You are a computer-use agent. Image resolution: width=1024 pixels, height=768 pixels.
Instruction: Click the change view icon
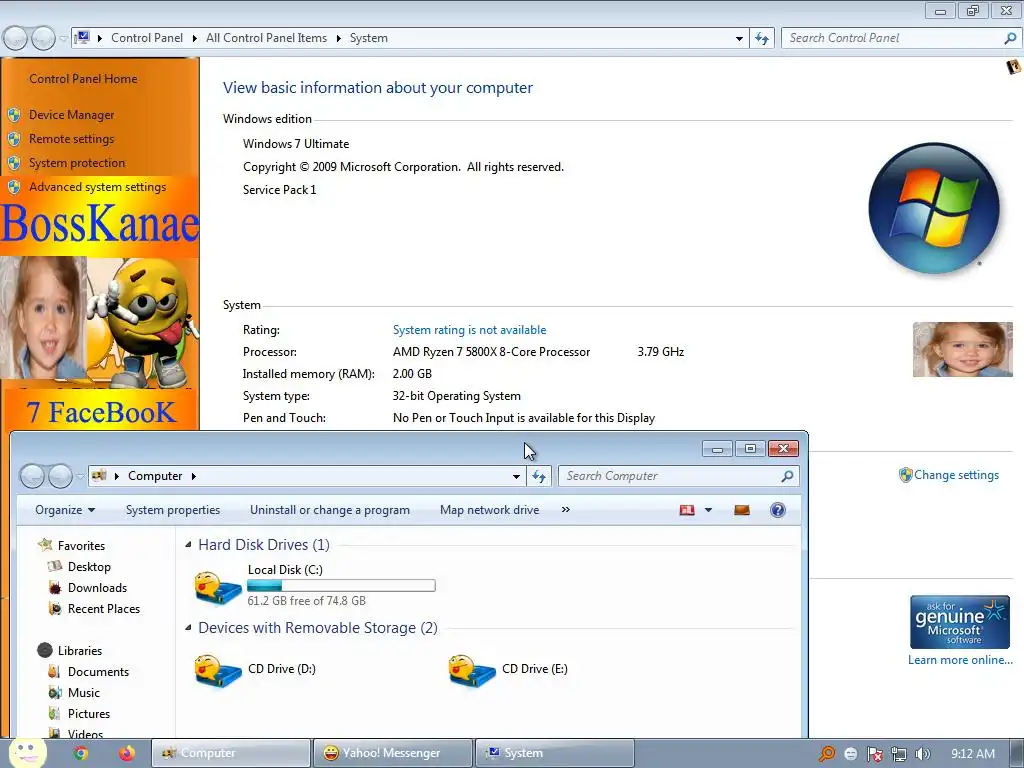click(x=687, y=510)
